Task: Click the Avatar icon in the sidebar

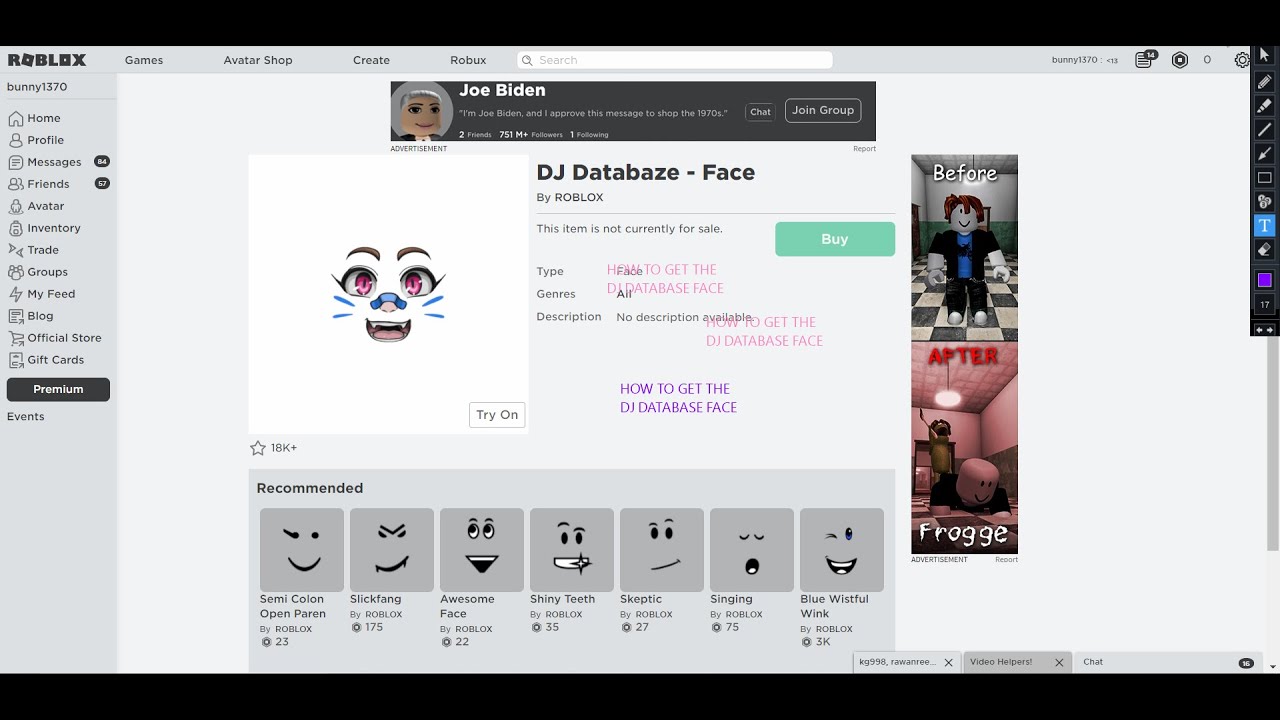Action: coord(15,206)
